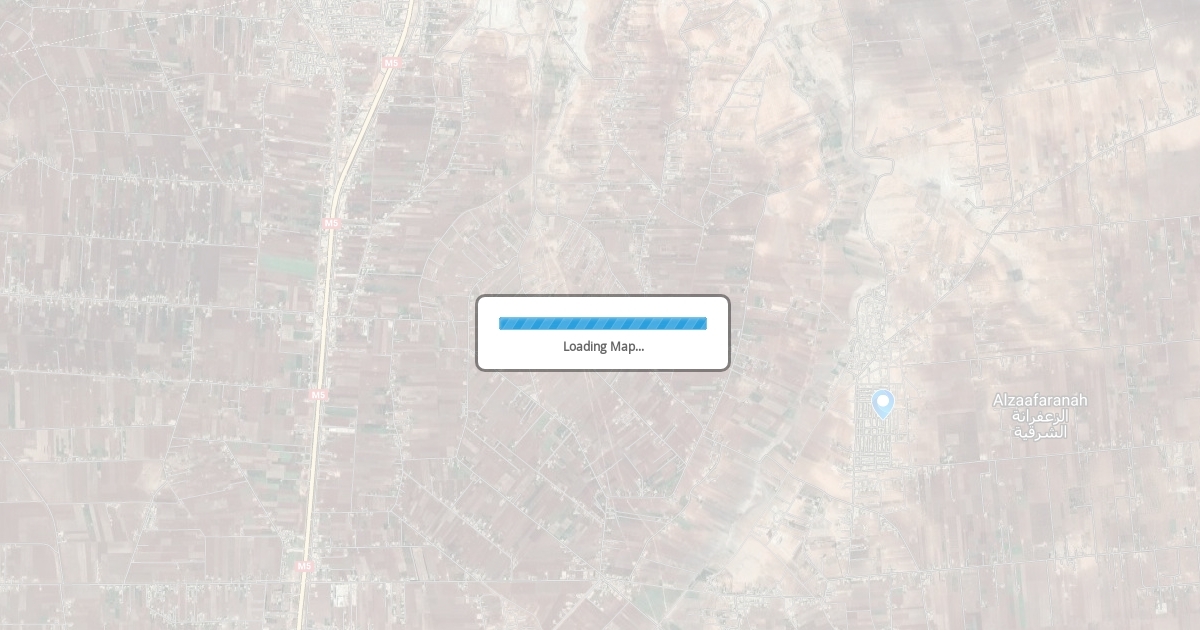
Task: Click the bottommost M5 road shield
Action: tap(303, 566)
